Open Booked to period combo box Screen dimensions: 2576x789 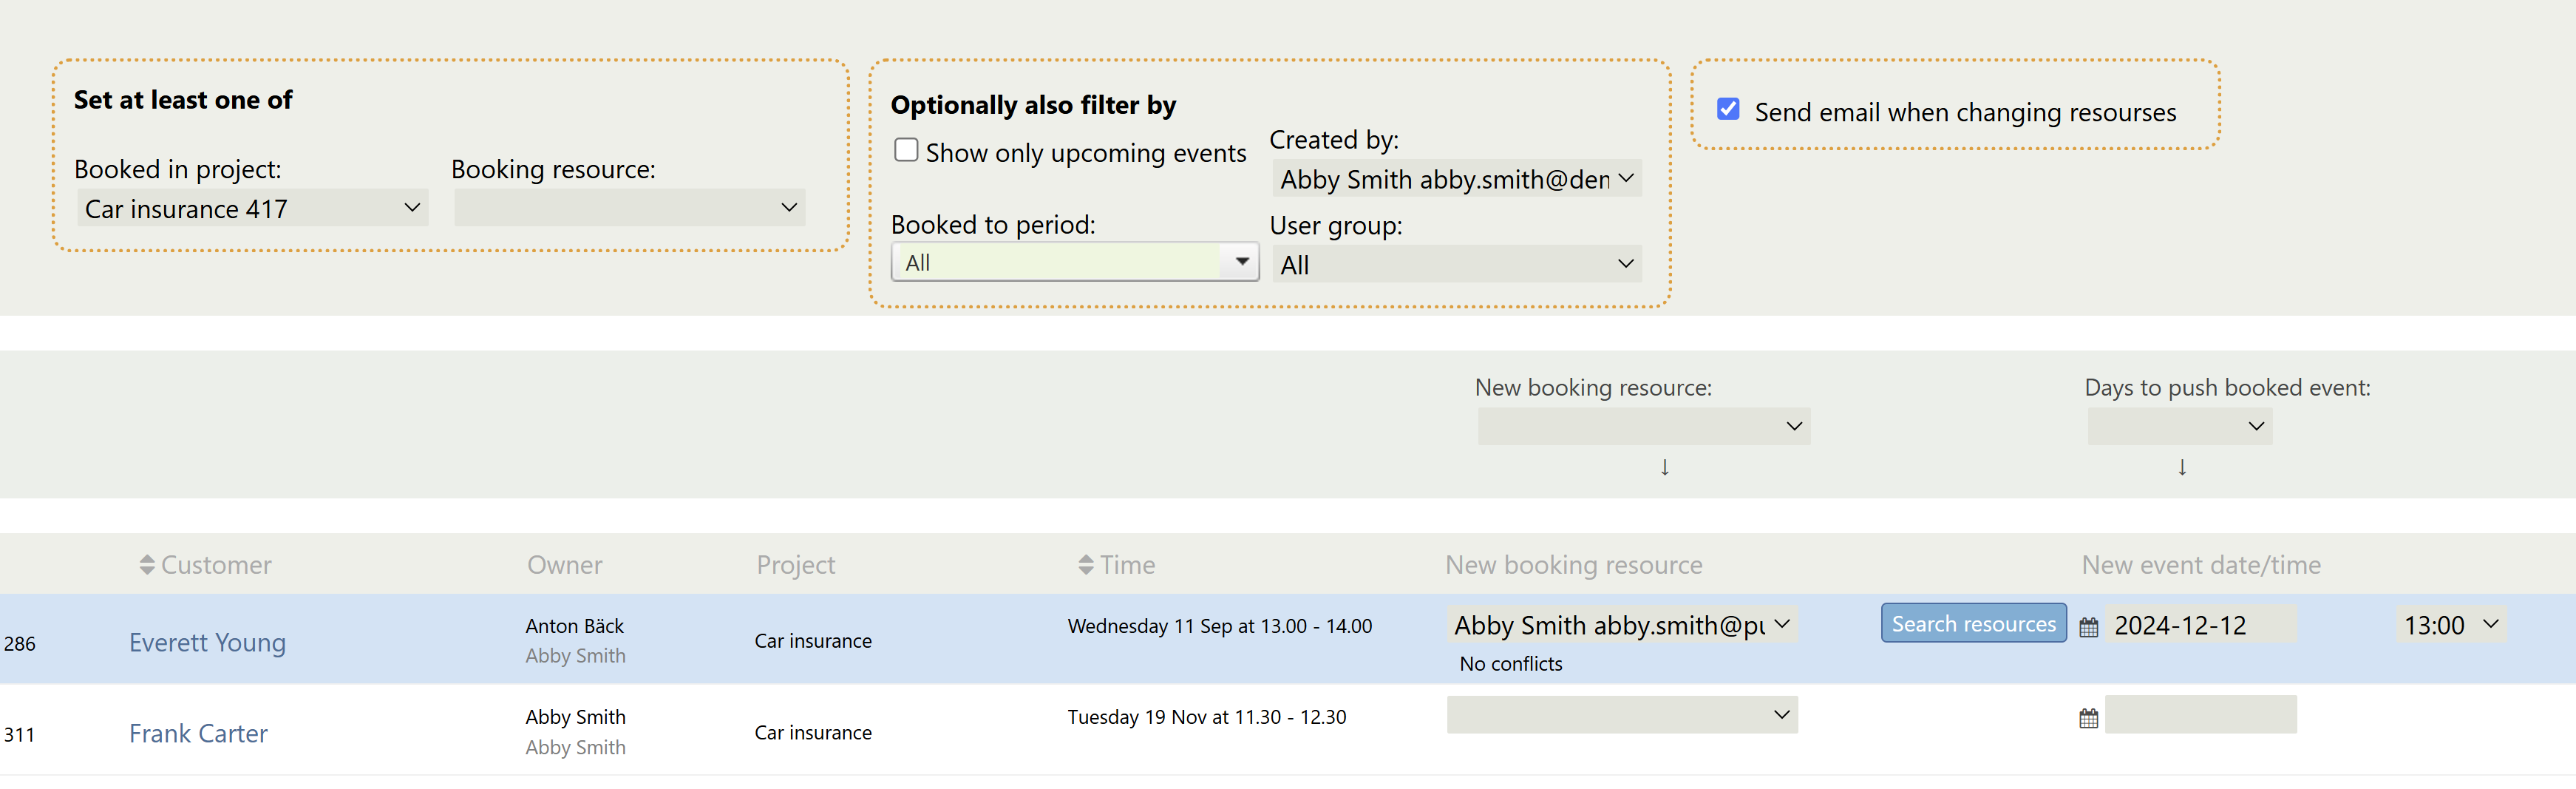[x=1074, y=262]
